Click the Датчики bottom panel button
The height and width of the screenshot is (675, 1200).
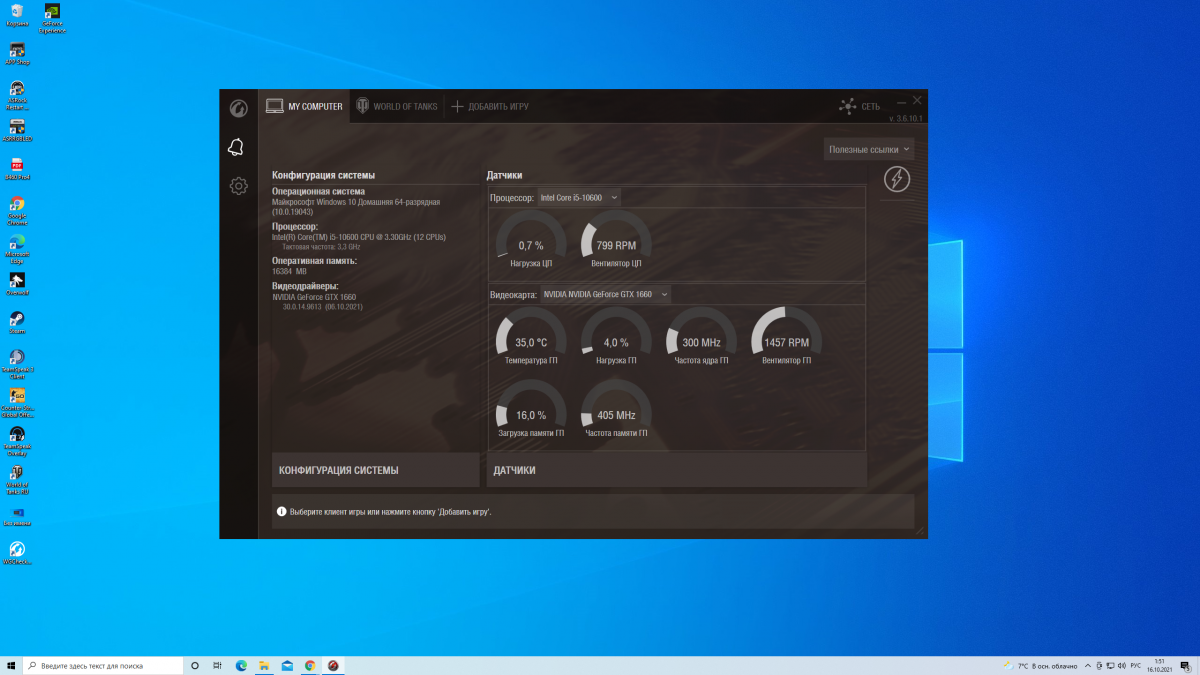point(676,470)
